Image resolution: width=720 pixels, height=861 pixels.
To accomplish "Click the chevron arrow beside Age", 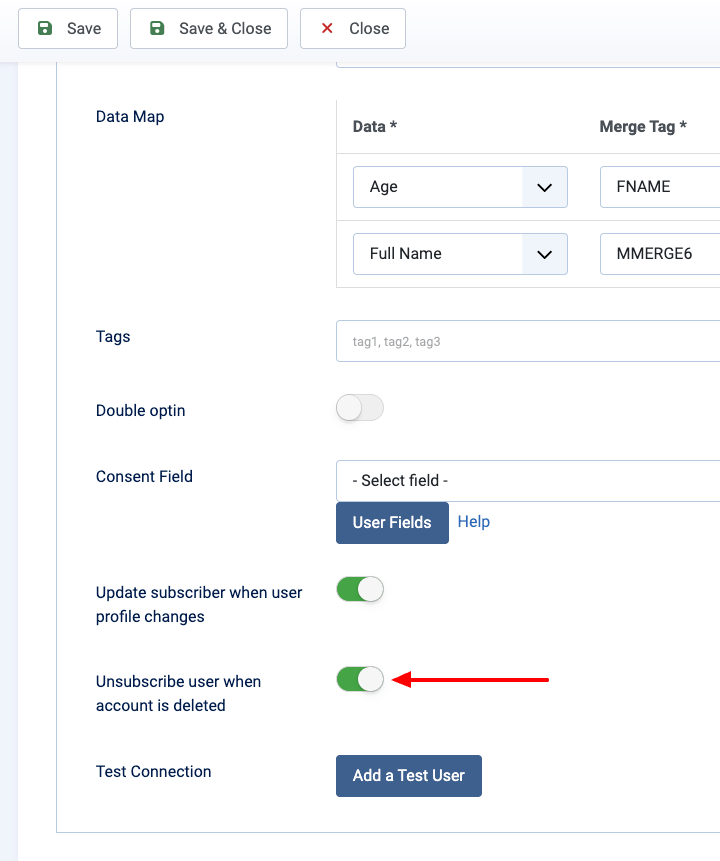I will pyautogui.click(x=545, y=187).
